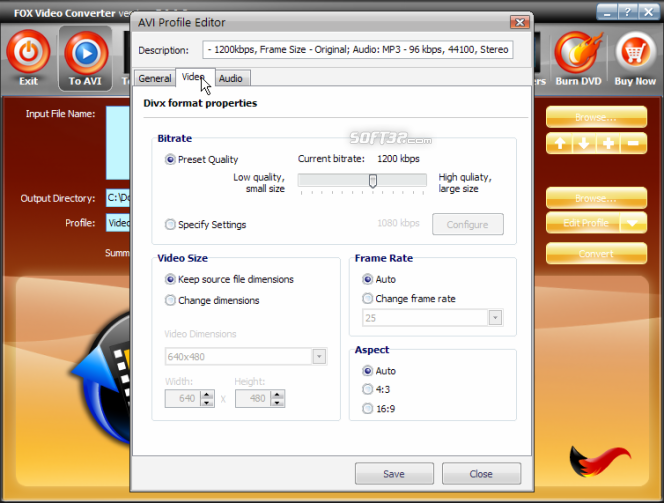This screenshot has width=664, height=503.
Task: Click the Configure button
Action: (x=468, y=224)
